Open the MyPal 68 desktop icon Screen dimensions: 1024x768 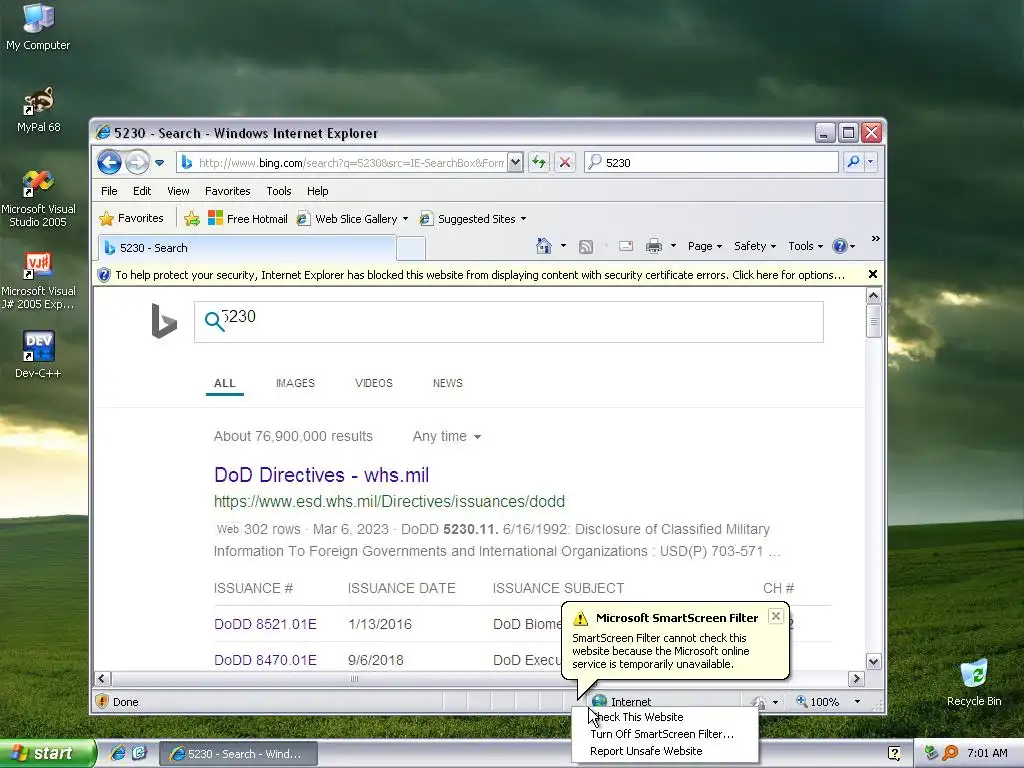39,110
